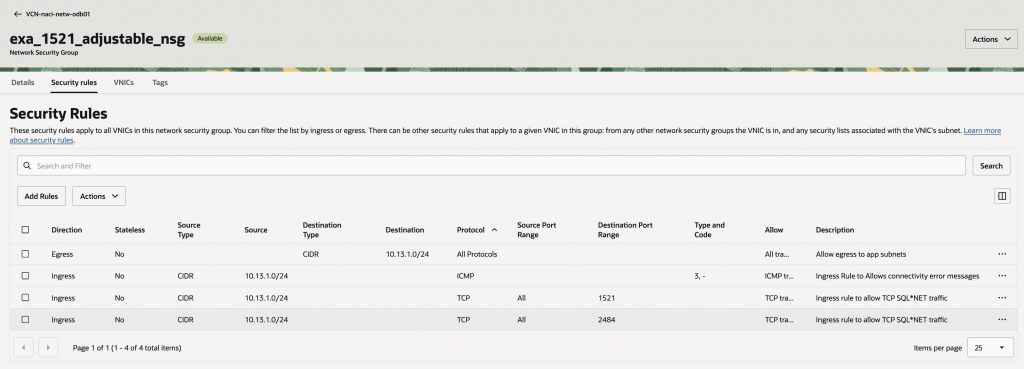Open row menu for port 1521 rule
The width and height of the screenshot is (1024, 369).
1002,298
